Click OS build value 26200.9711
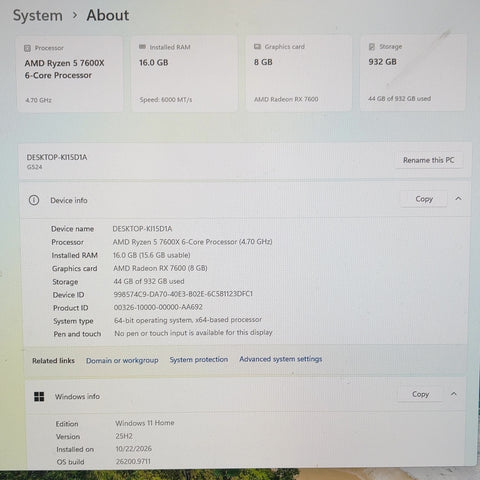The height and width of the screenshot is (480, 480). tap(133, 461)
